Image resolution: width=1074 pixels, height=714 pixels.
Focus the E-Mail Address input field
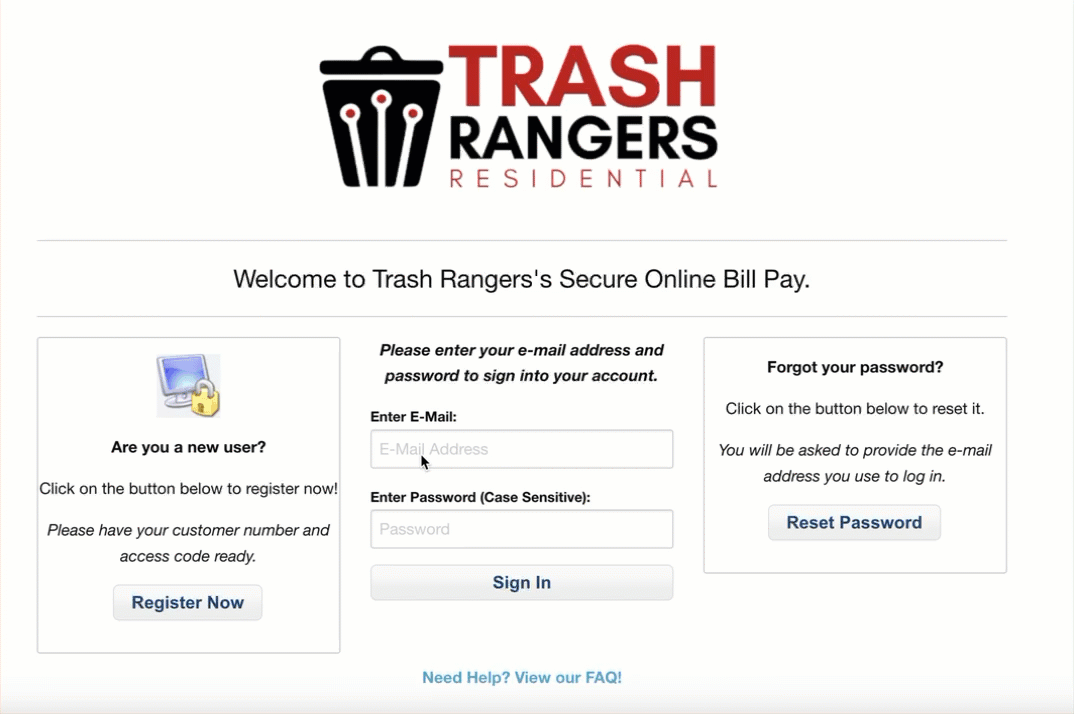pyautogui.click(x=522, y=449)
